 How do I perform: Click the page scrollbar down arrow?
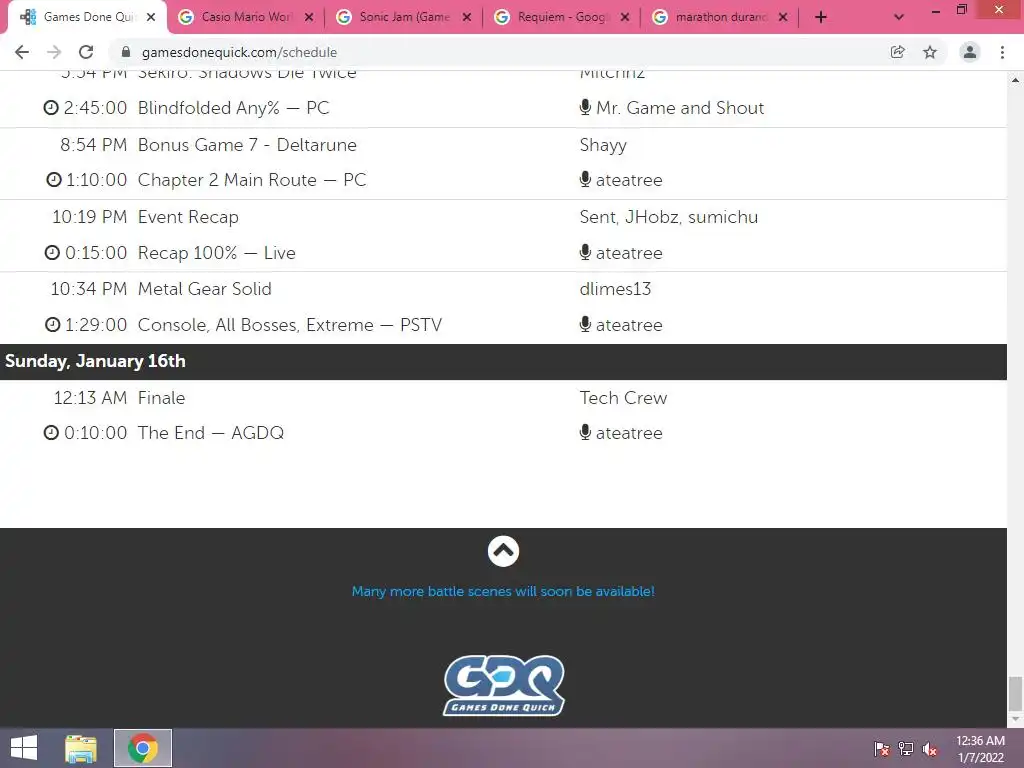(x=1016, y=719)
